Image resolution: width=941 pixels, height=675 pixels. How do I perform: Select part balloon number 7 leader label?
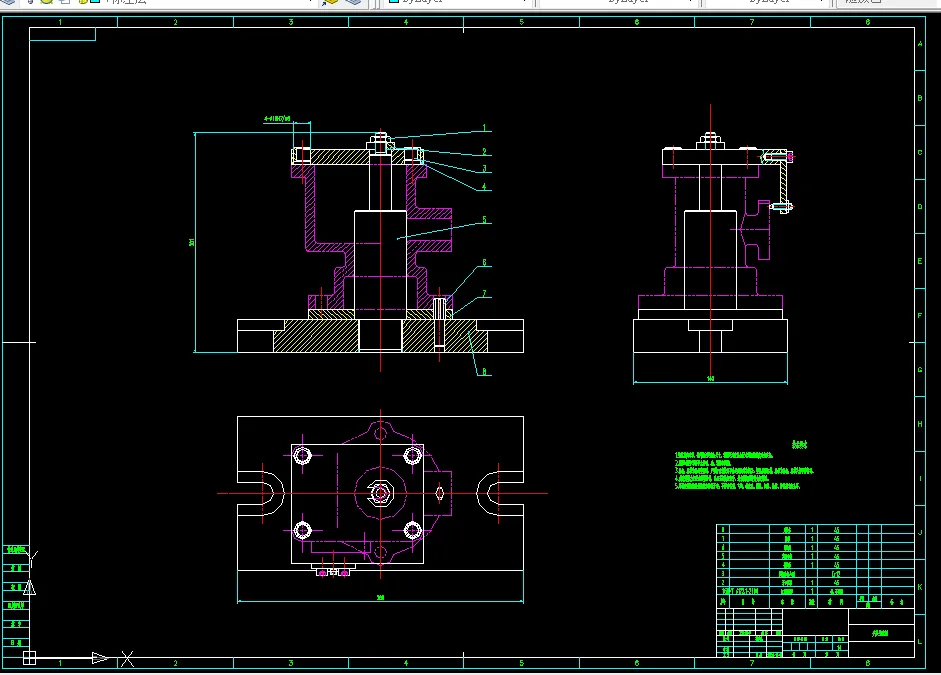coord(484,293)
